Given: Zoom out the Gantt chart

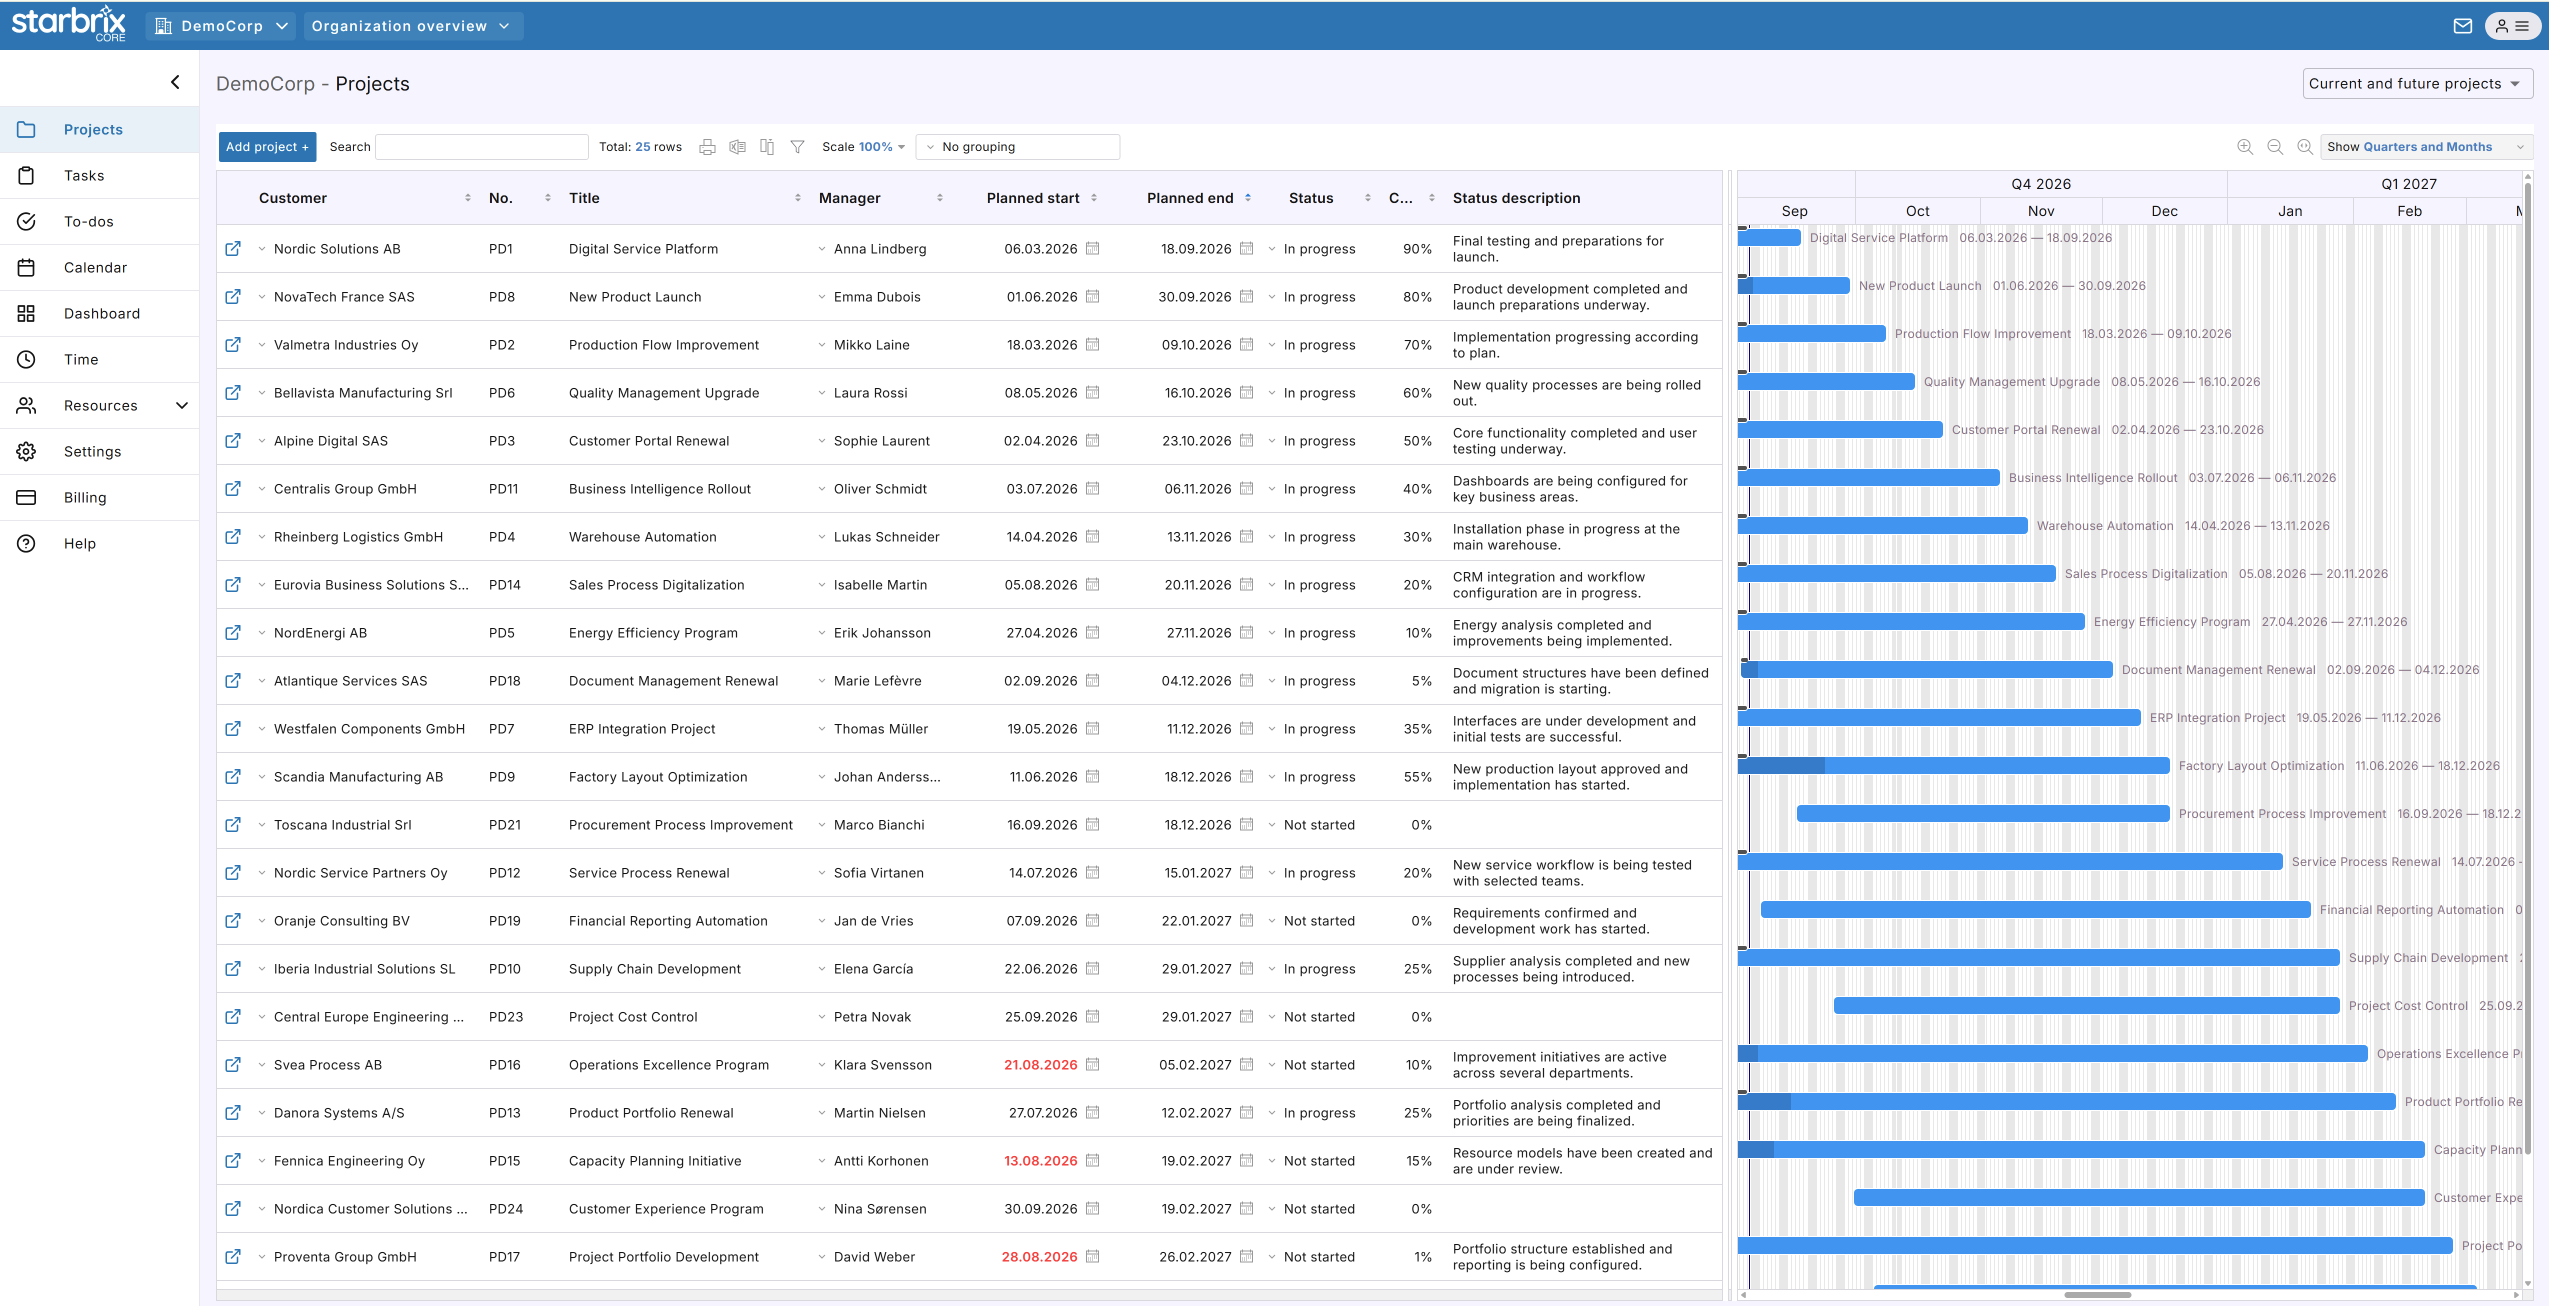Looking at the screenshot, I should point(2275,147).
